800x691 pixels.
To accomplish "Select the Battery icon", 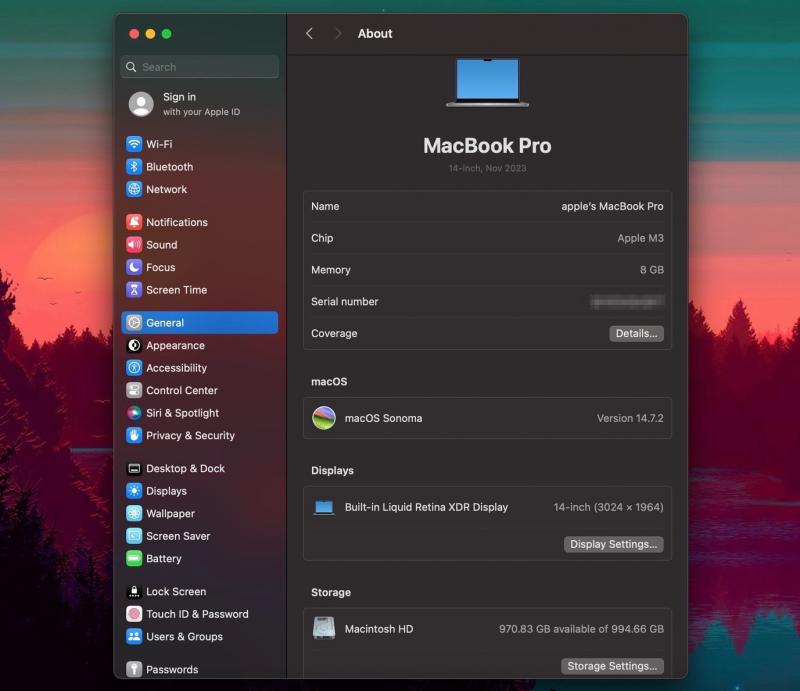I will [134, 558].
